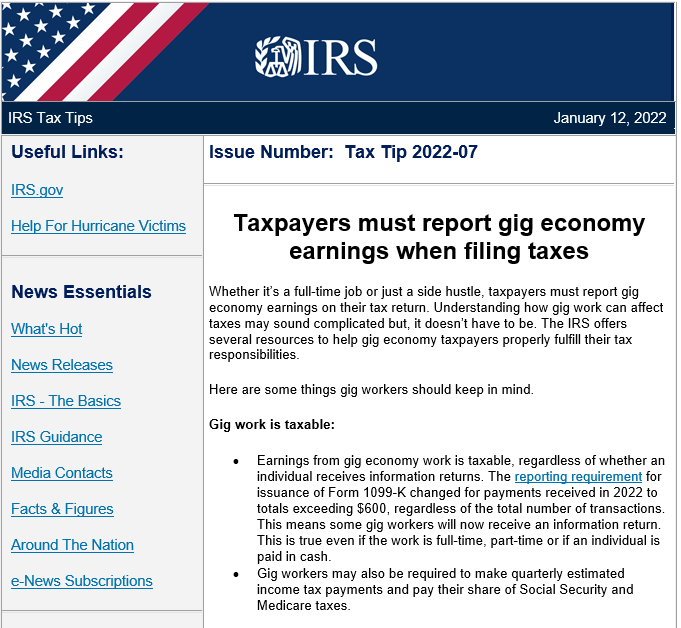Open the News Releases link
This screenshot has width=681, height=628.
[62, 365]
